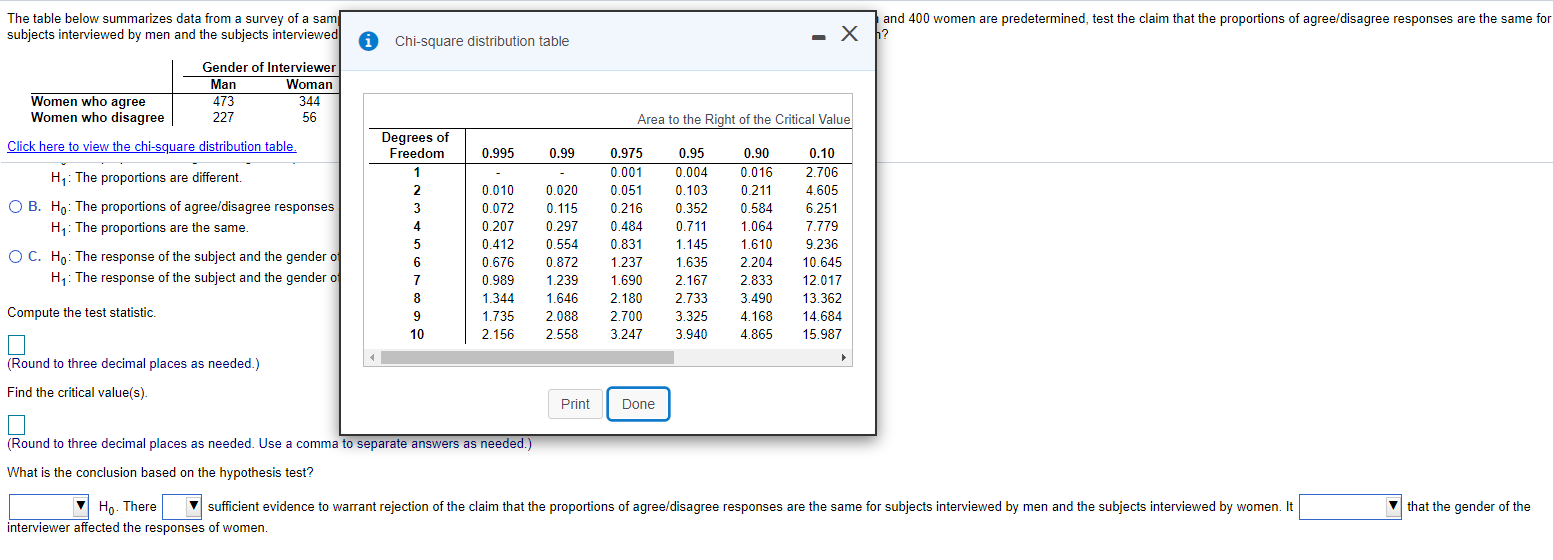1553x560 pixels.
Task: Click the 0.95 column header
Action: pyautogui.click(x=691, y=154)
